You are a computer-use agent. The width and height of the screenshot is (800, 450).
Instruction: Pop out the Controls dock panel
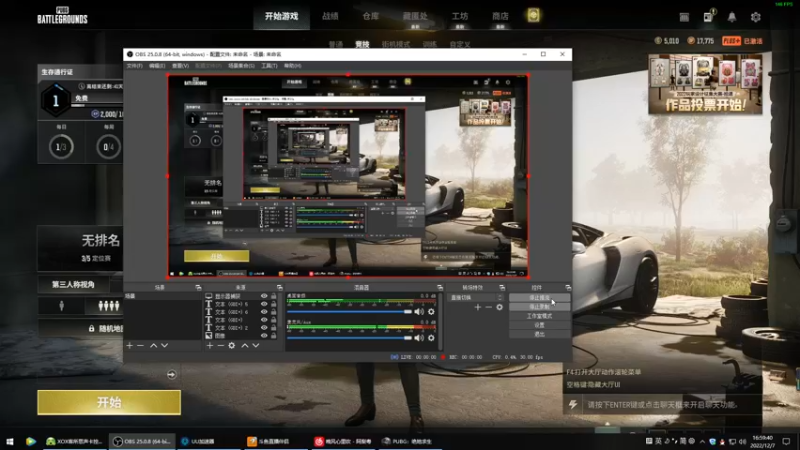point(568,288)
